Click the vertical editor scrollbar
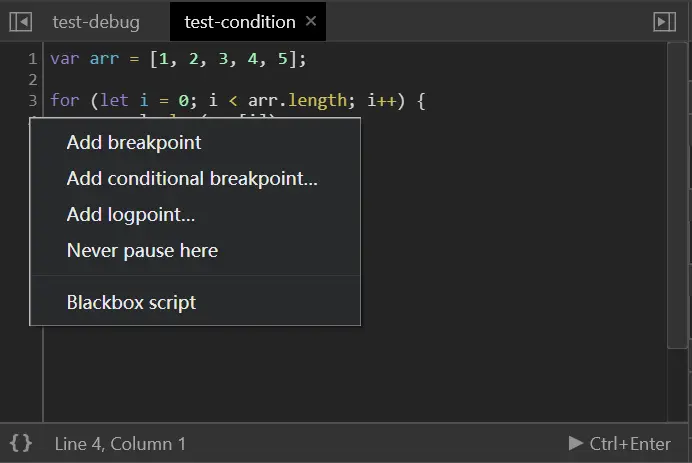The height and width of the screenshot is (463, 692). 677,200
